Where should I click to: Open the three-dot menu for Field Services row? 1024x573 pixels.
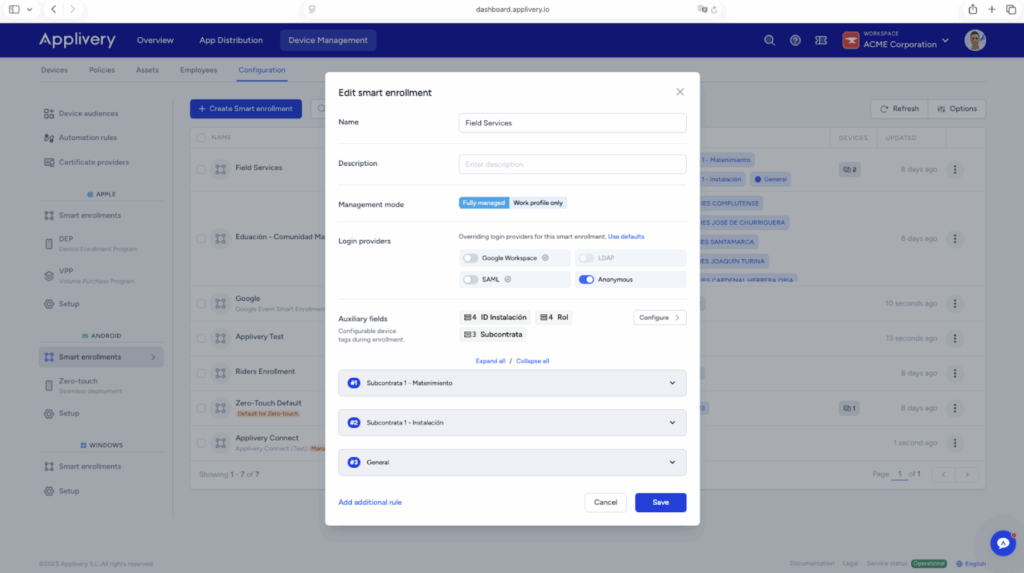tap(955, 169)
